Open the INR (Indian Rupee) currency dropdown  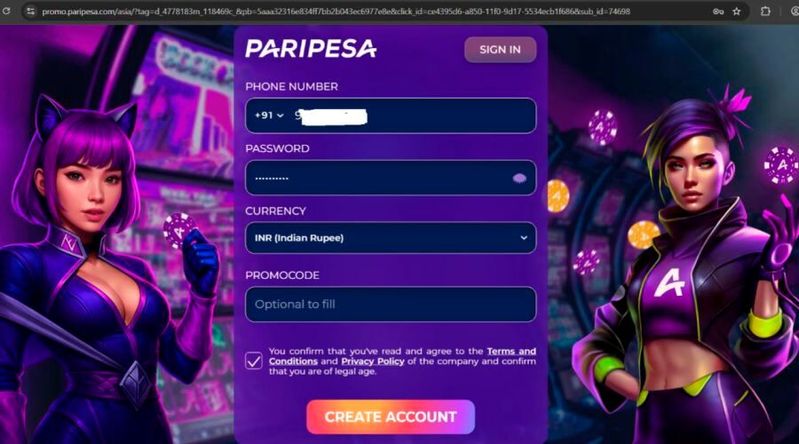click(x=390, y=238)
